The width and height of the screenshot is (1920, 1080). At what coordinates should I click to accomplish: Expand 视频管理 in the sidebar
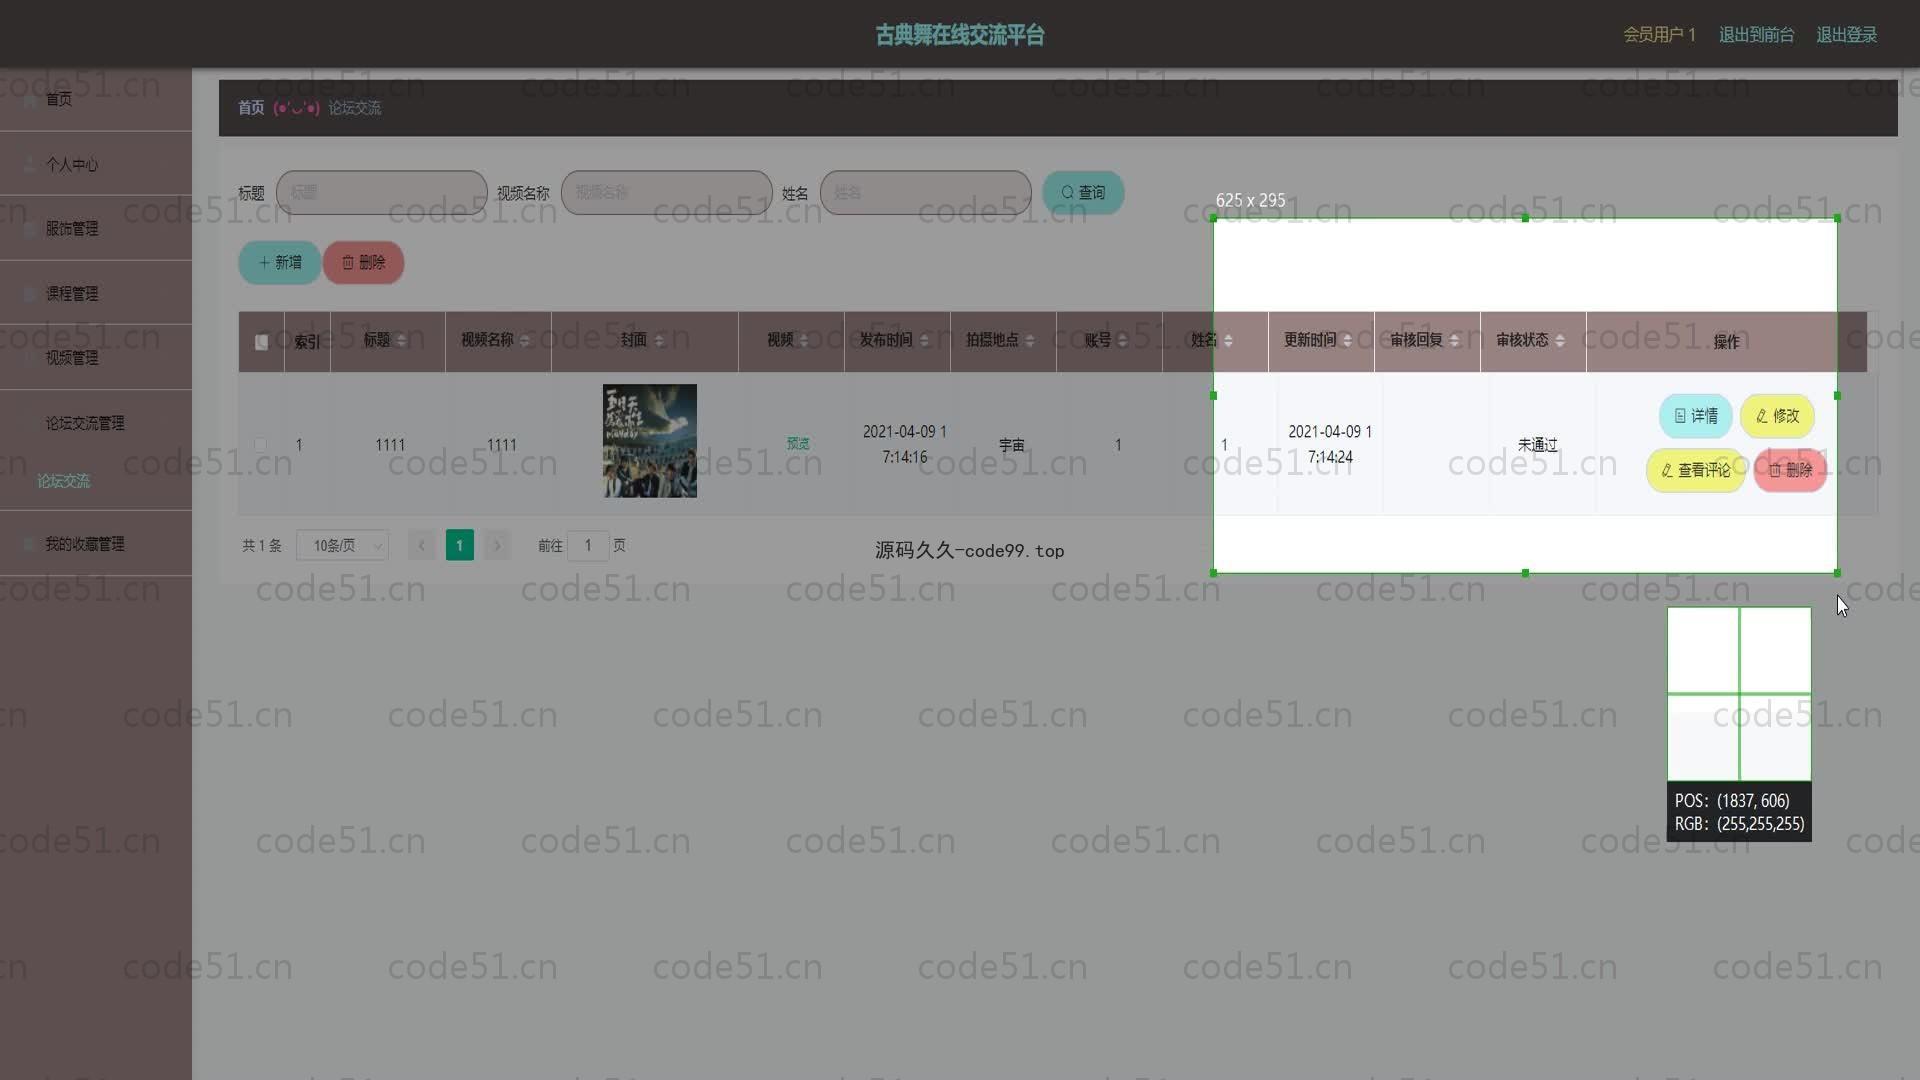(96, 357)
